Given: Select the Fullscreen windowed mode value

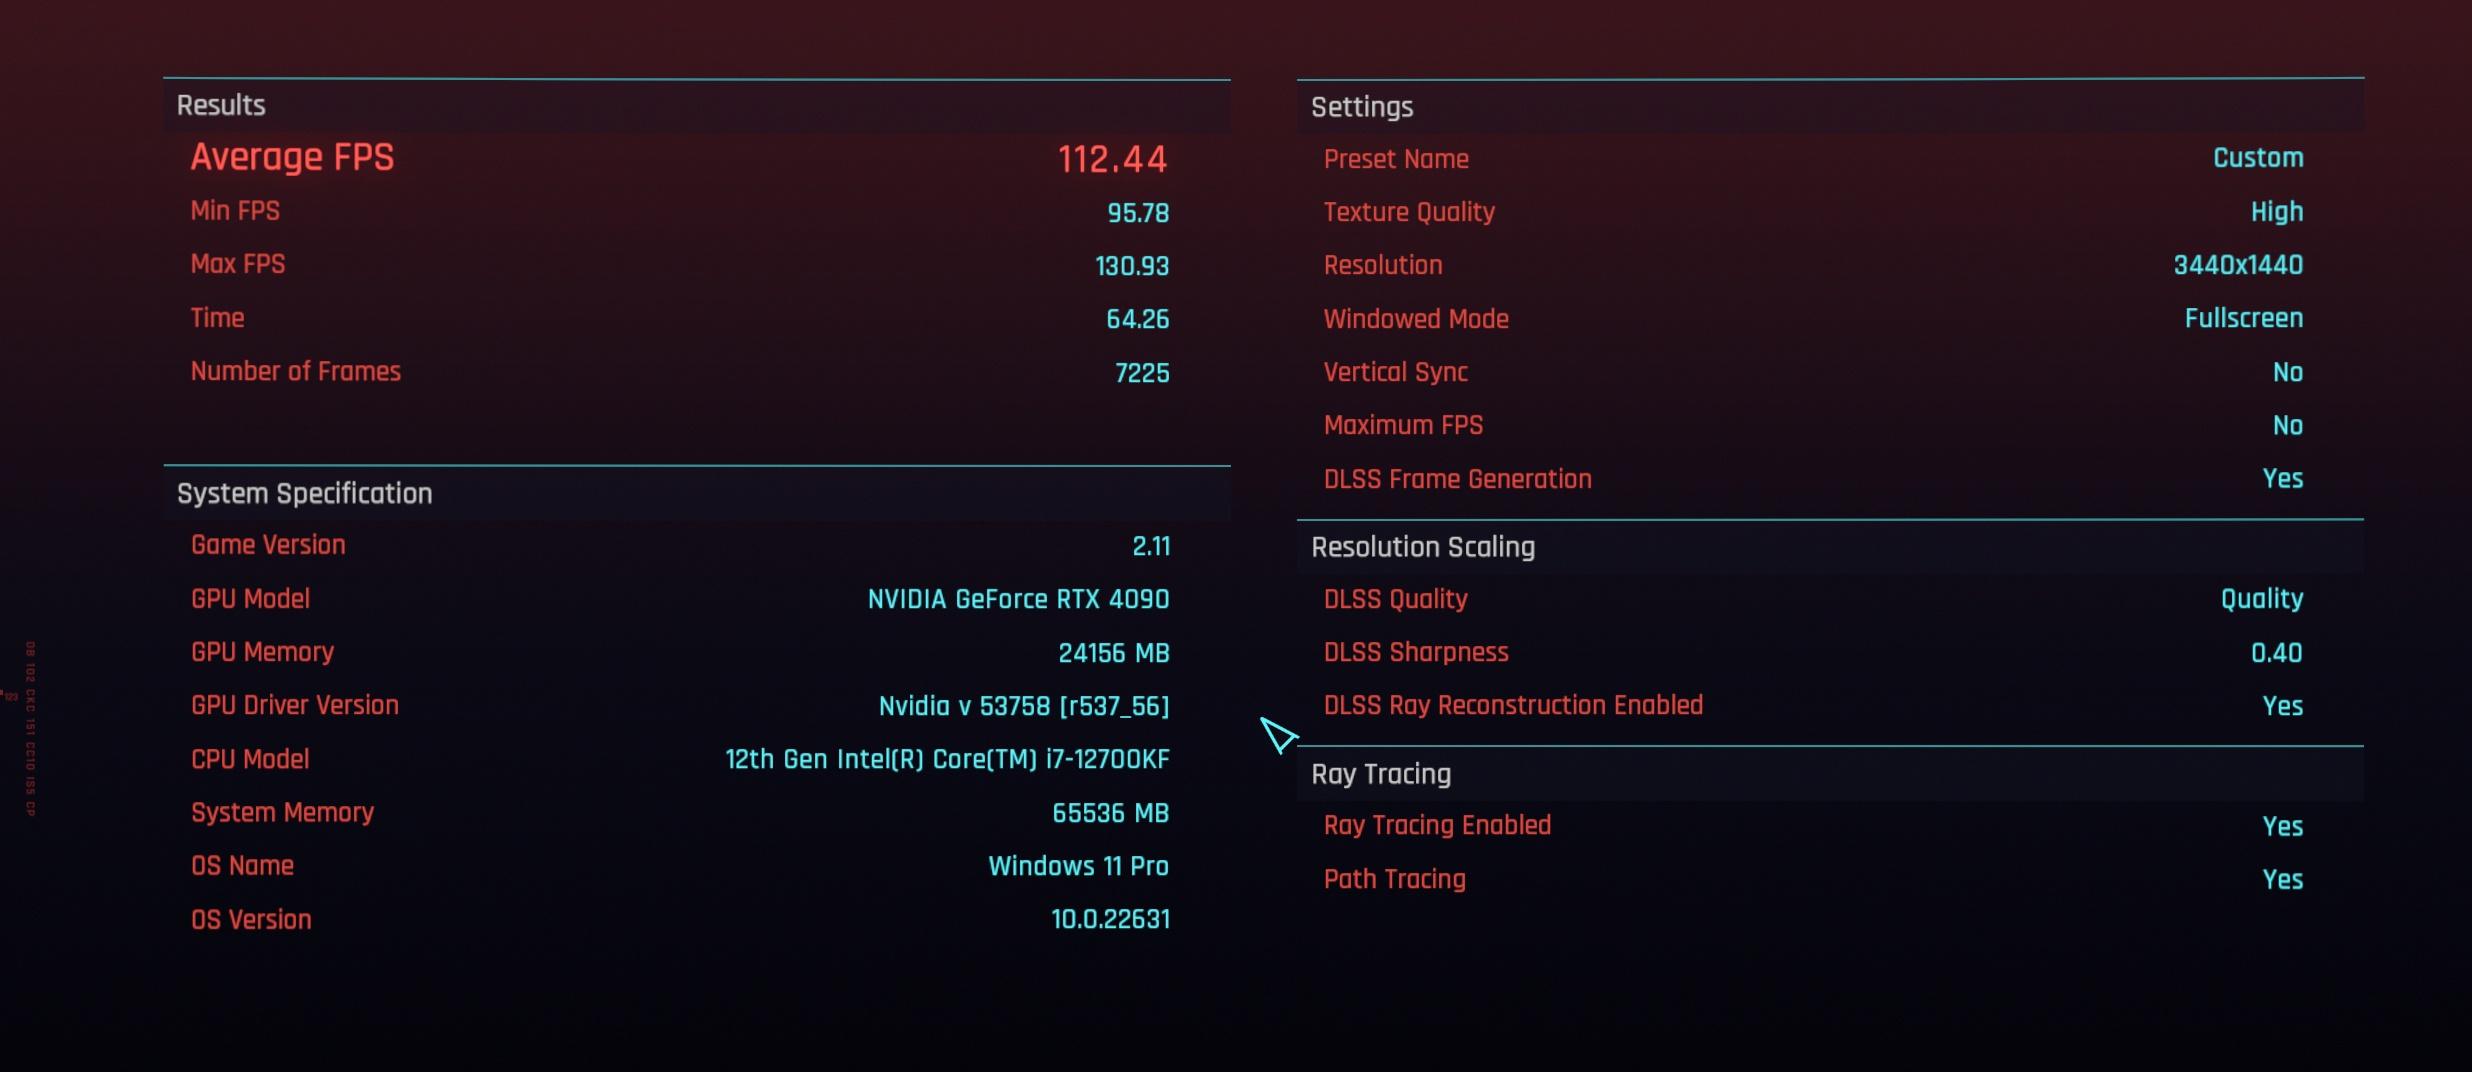Looking at the screenshot, I should 2243,318.
